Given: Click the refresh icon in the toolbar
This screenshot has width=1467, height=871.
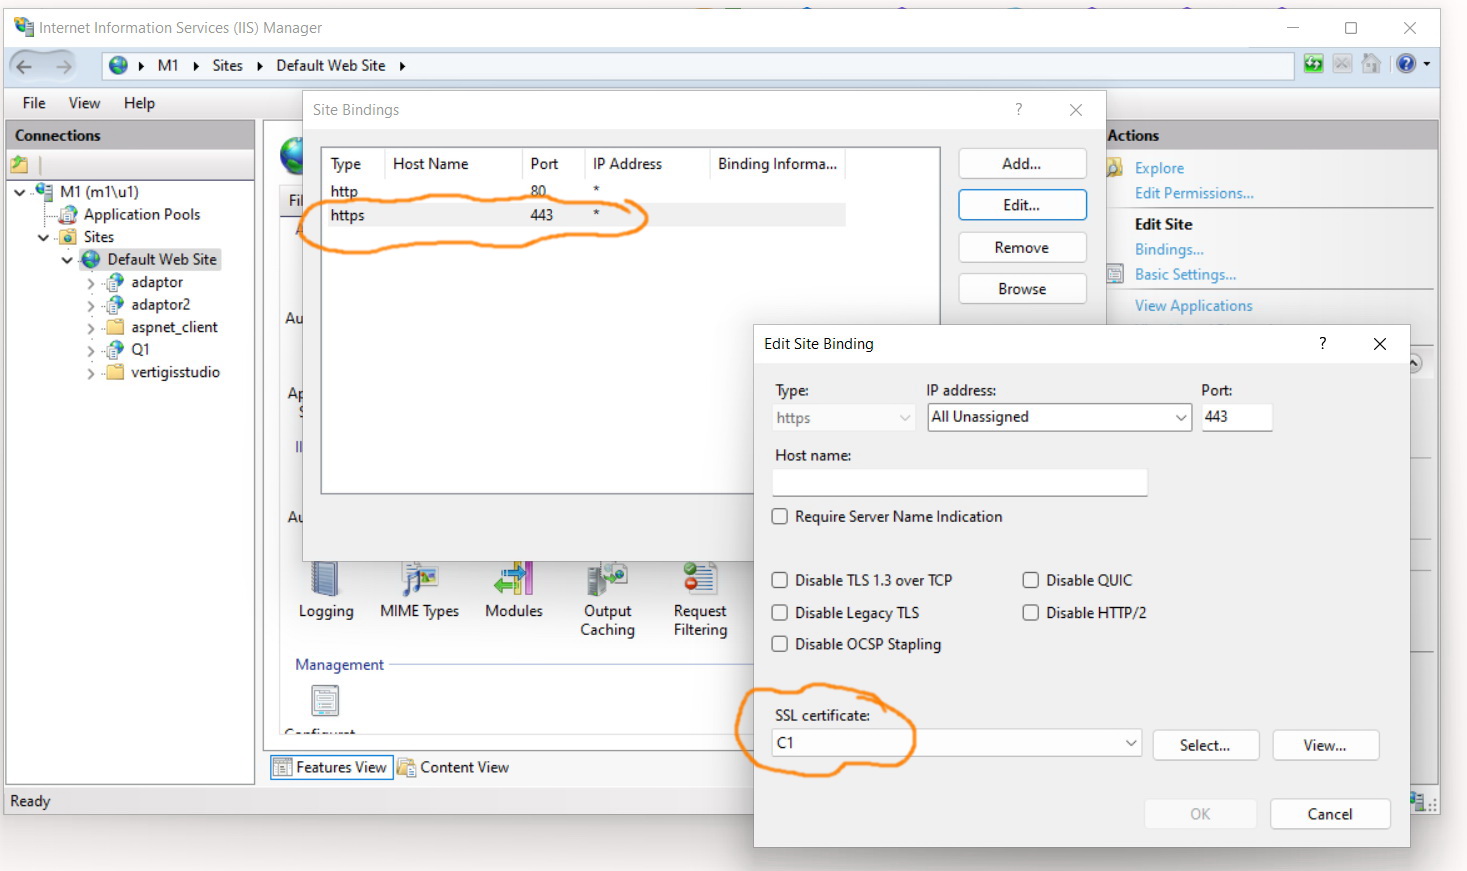Looking at the screenshot, I should coord(1312,64).
